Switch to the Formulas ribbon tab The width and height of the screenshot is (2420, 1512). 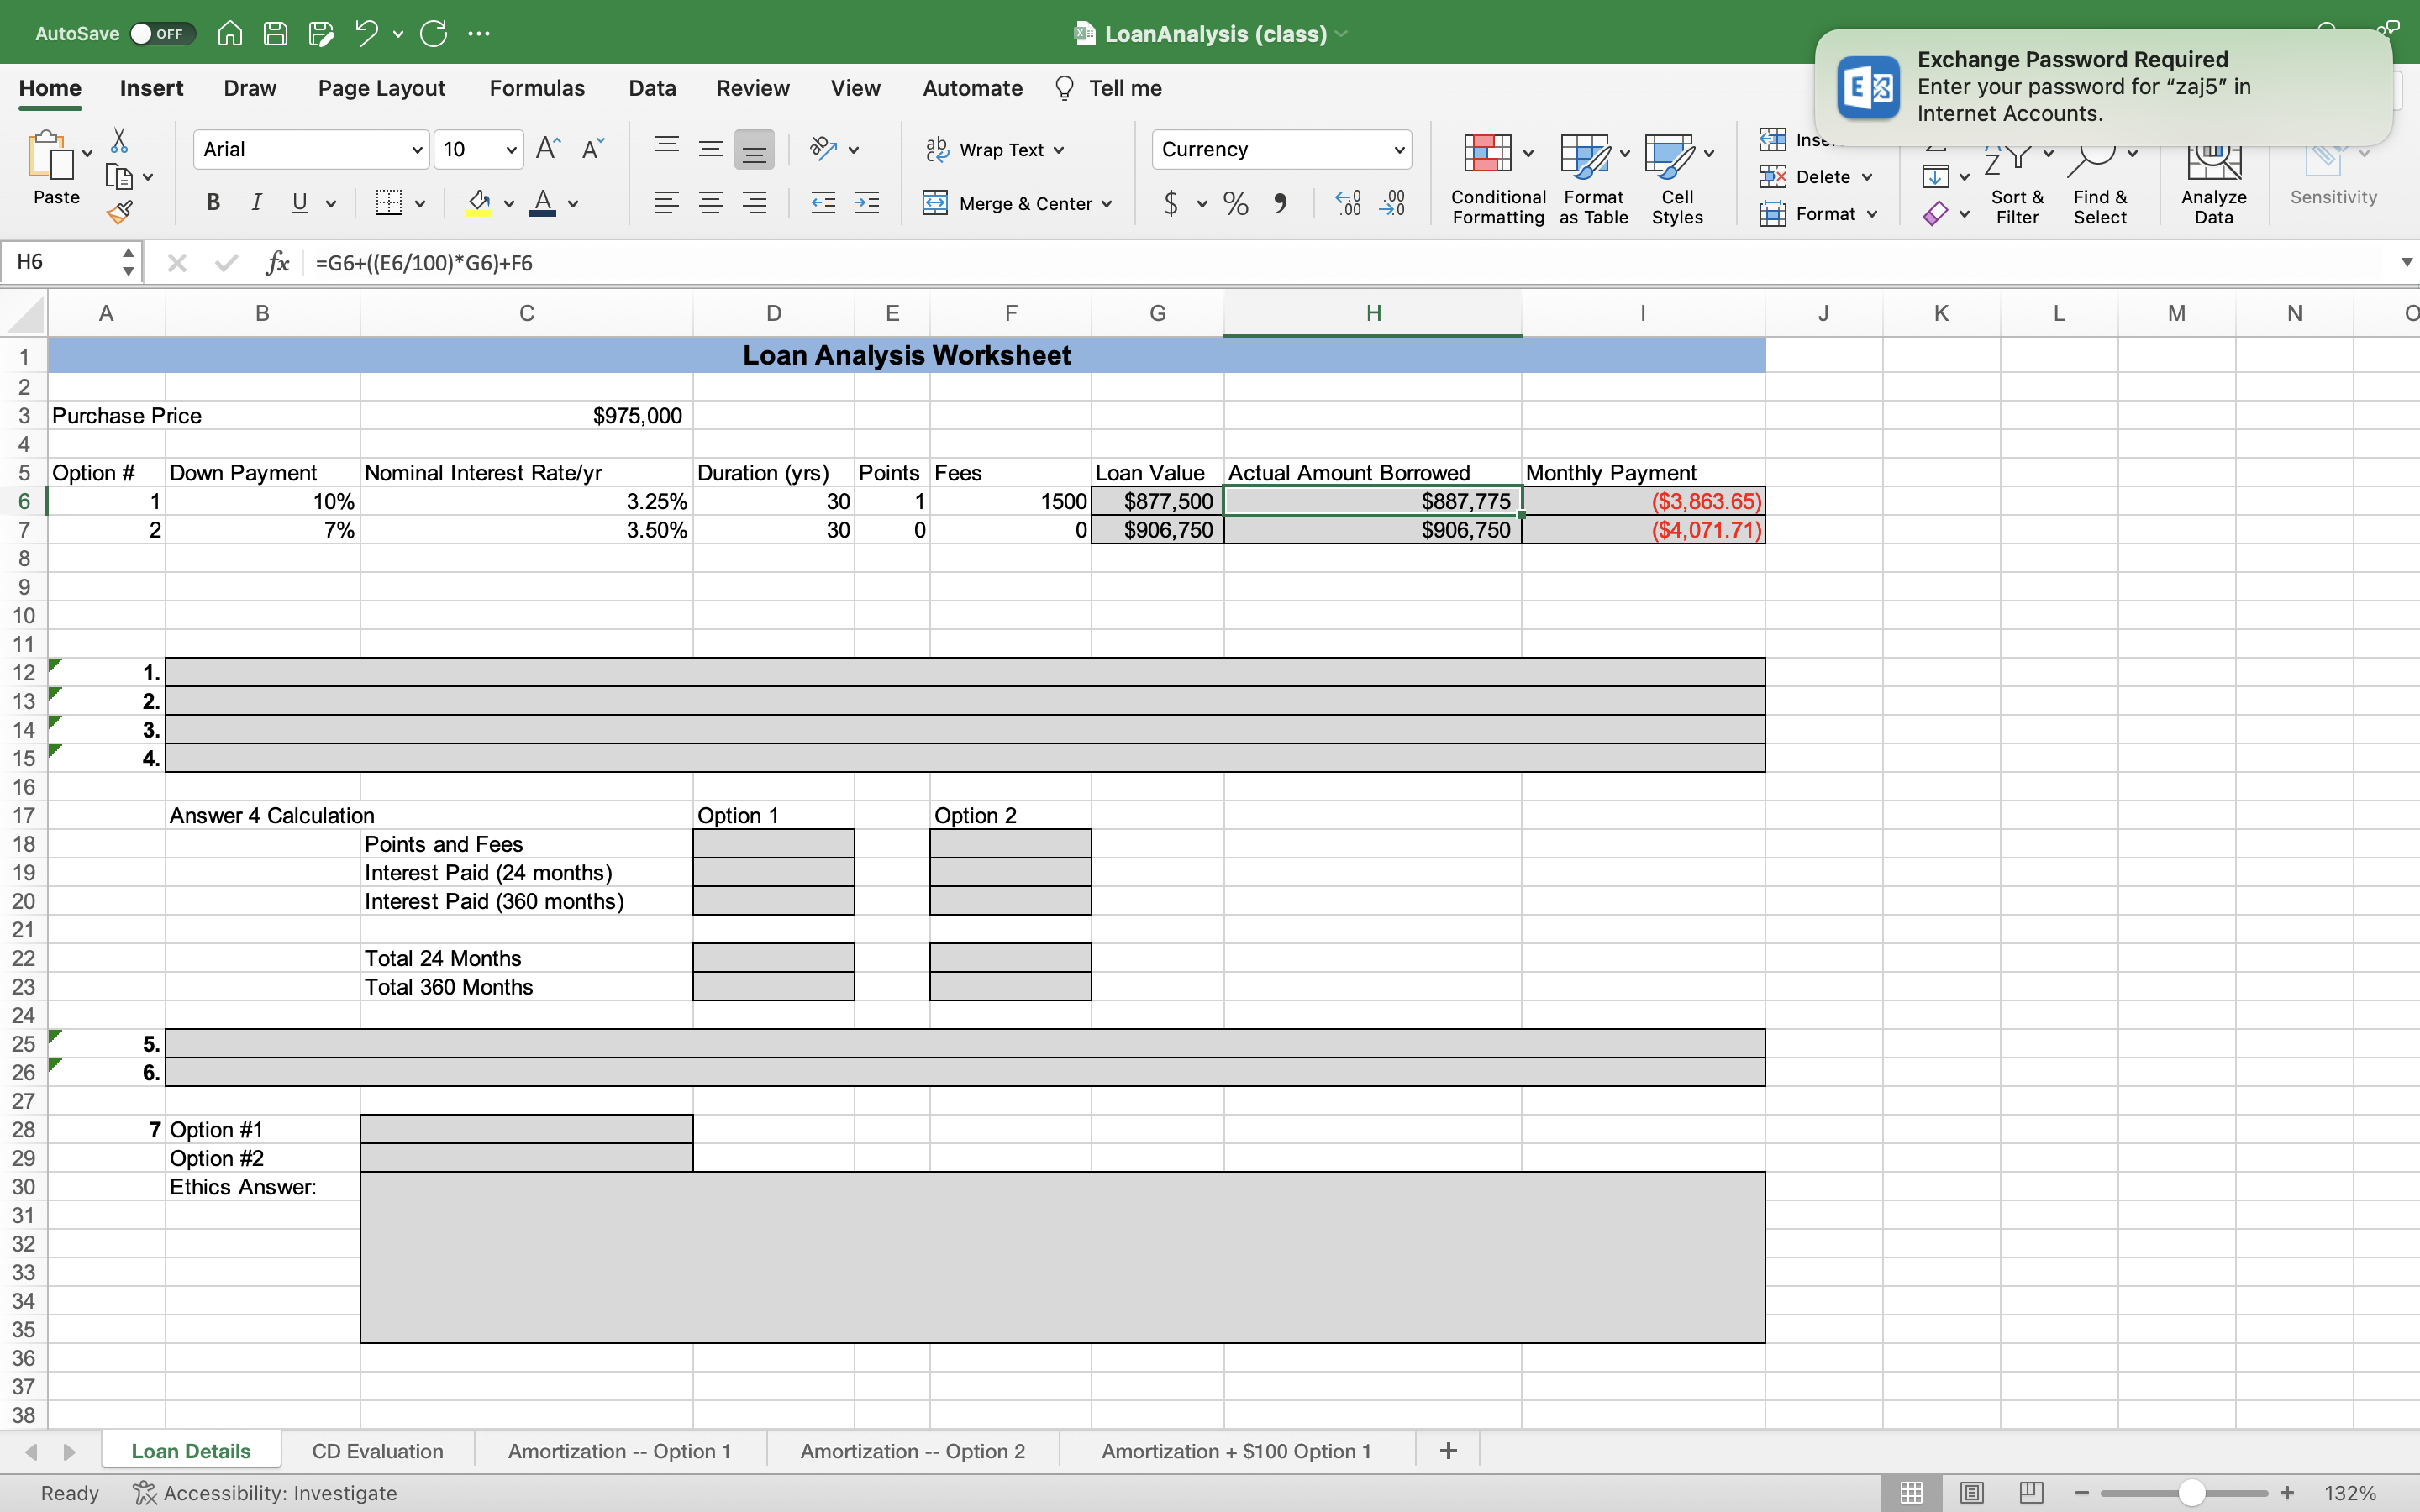point(537,88)
